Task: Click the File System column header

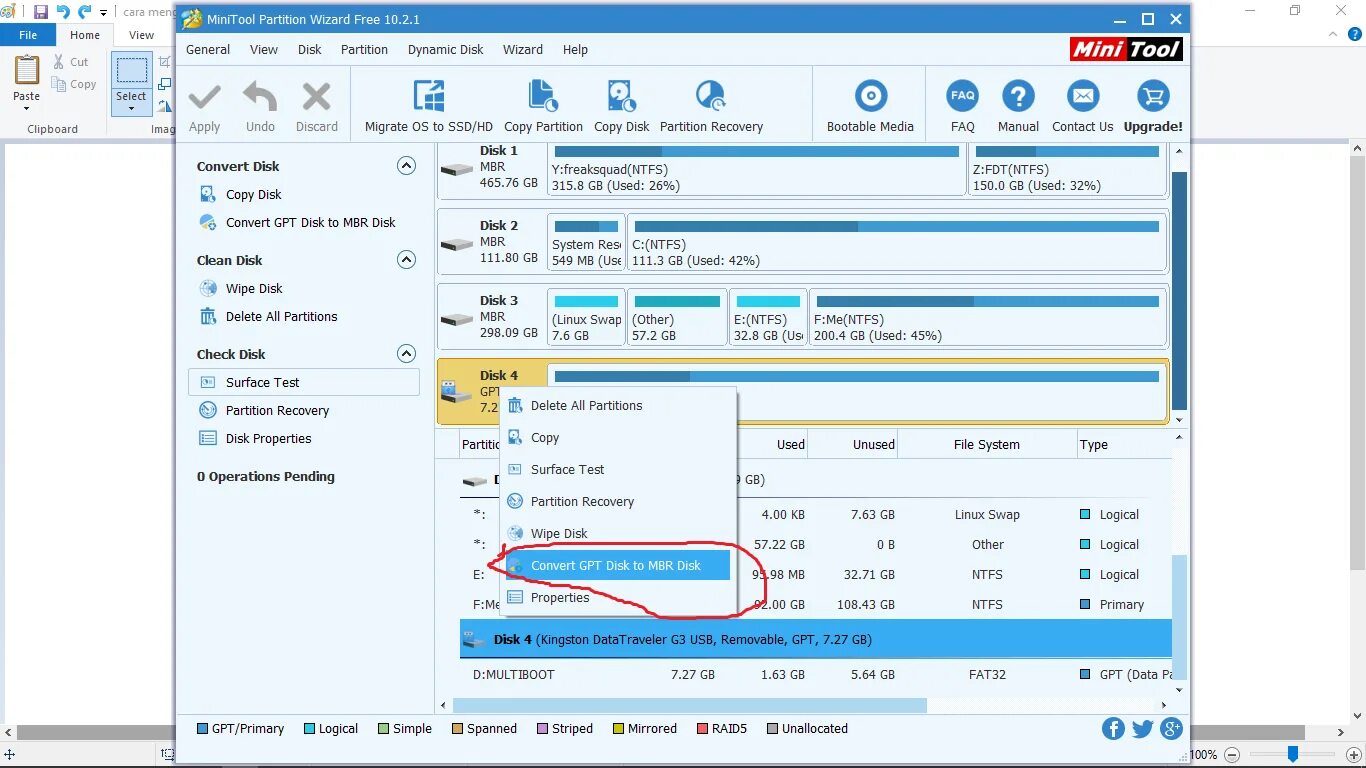Action: pyautogui.click(x=987, y=445)
